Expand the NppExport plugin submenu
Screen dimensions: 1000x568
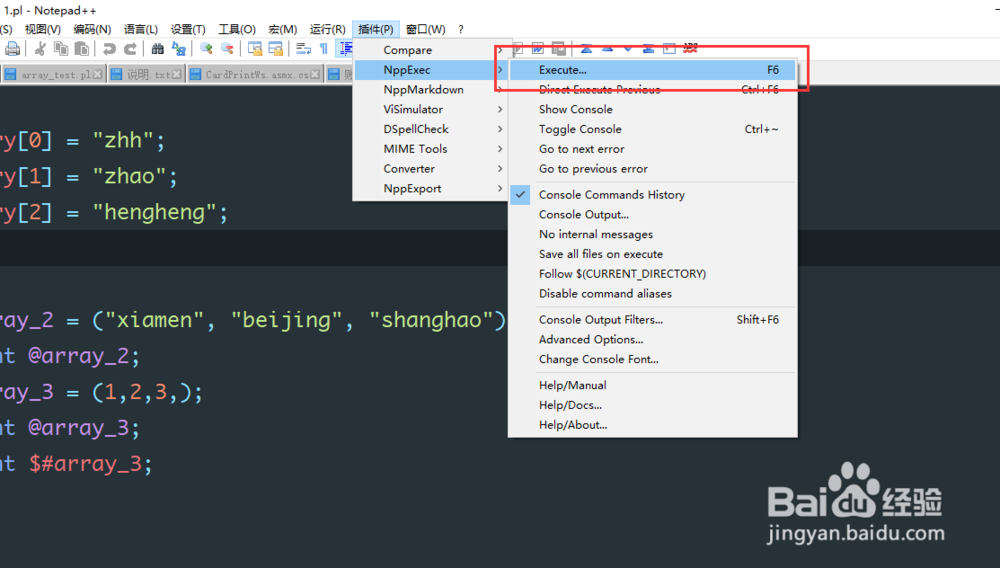[x=430, y=189]
